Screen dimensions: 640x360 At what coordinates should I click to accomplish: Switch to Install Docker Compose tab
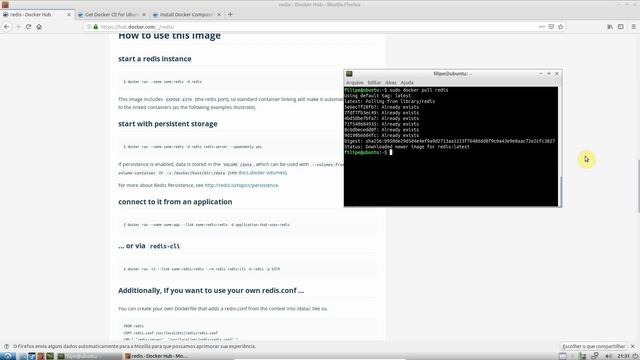point(187,14)
